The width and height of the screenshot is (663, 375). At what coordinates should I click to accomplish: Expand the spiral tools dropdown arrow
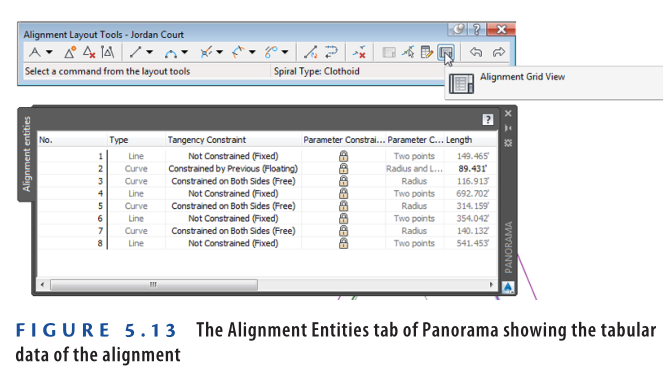click(285, 52)
